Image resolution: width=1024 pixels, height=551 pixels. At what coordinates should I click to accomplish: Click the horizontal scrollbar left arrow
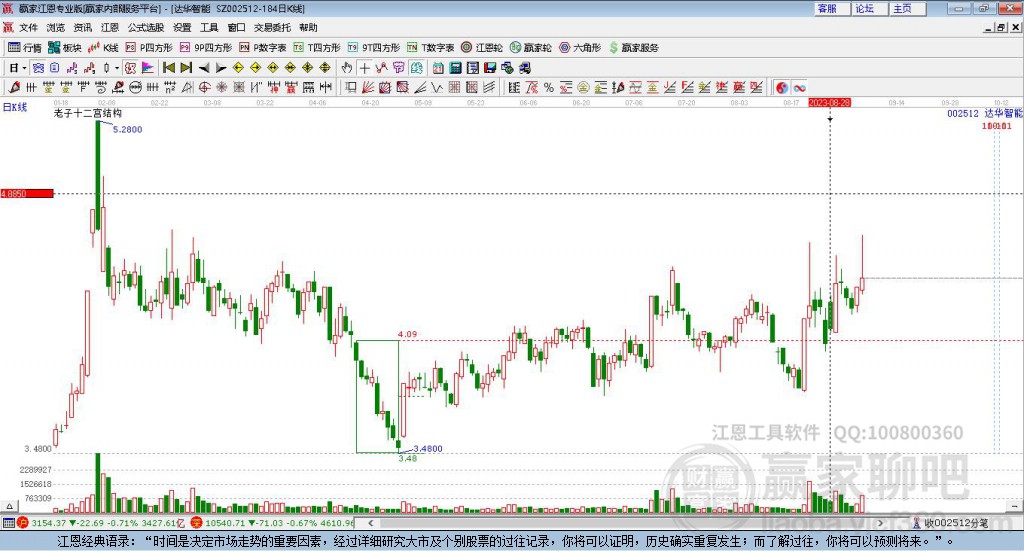[x=370, y=523]
